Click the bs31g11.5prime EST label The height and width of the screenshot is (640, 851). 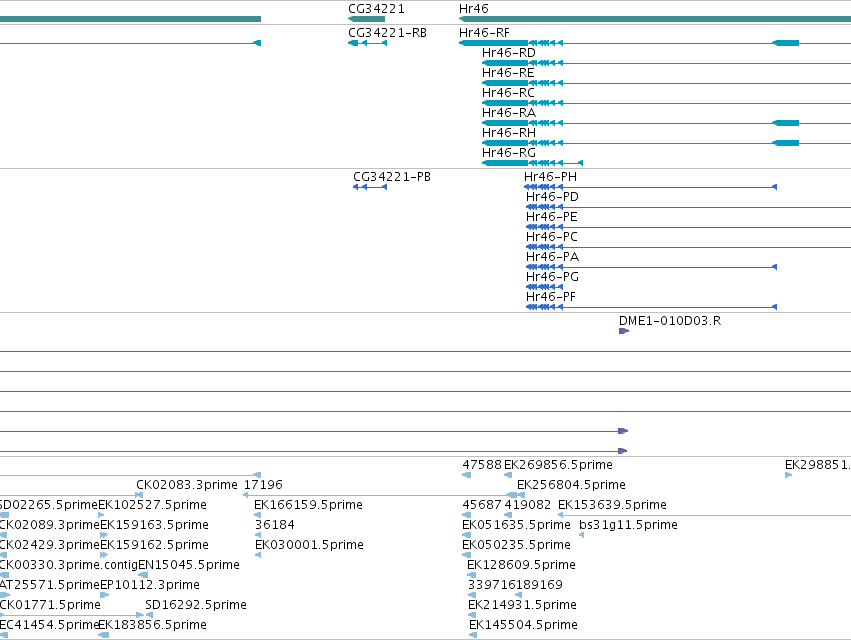coord(628,525)
